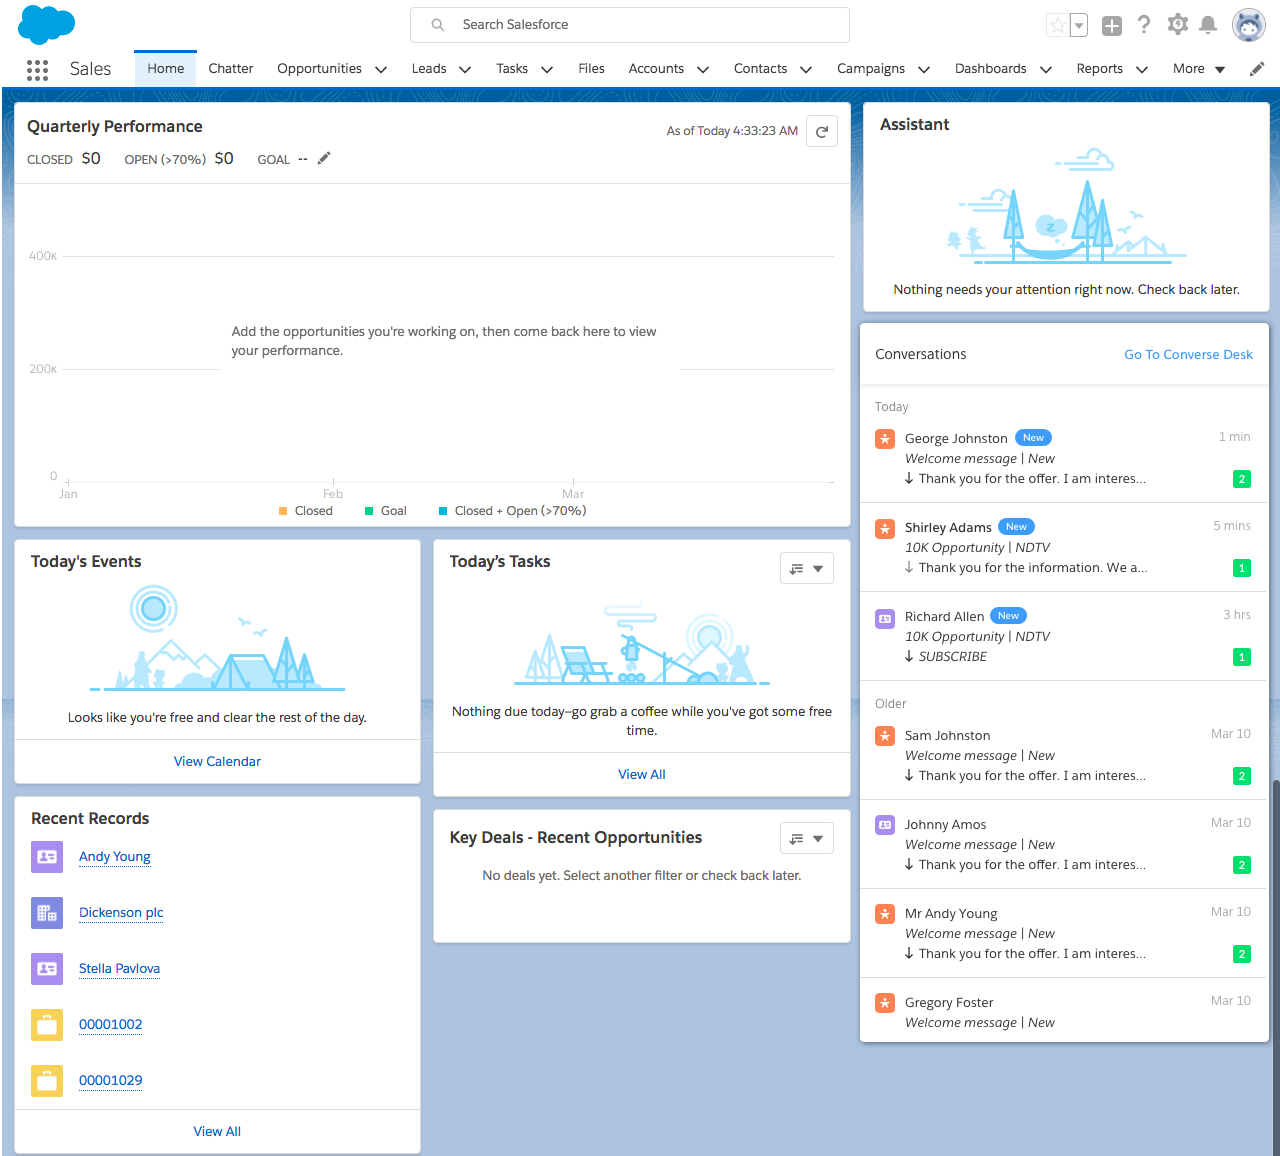Screen dimensions: 1280x1156
Task: Open the Stella Pavlova record link
Action: coord(119,969)
